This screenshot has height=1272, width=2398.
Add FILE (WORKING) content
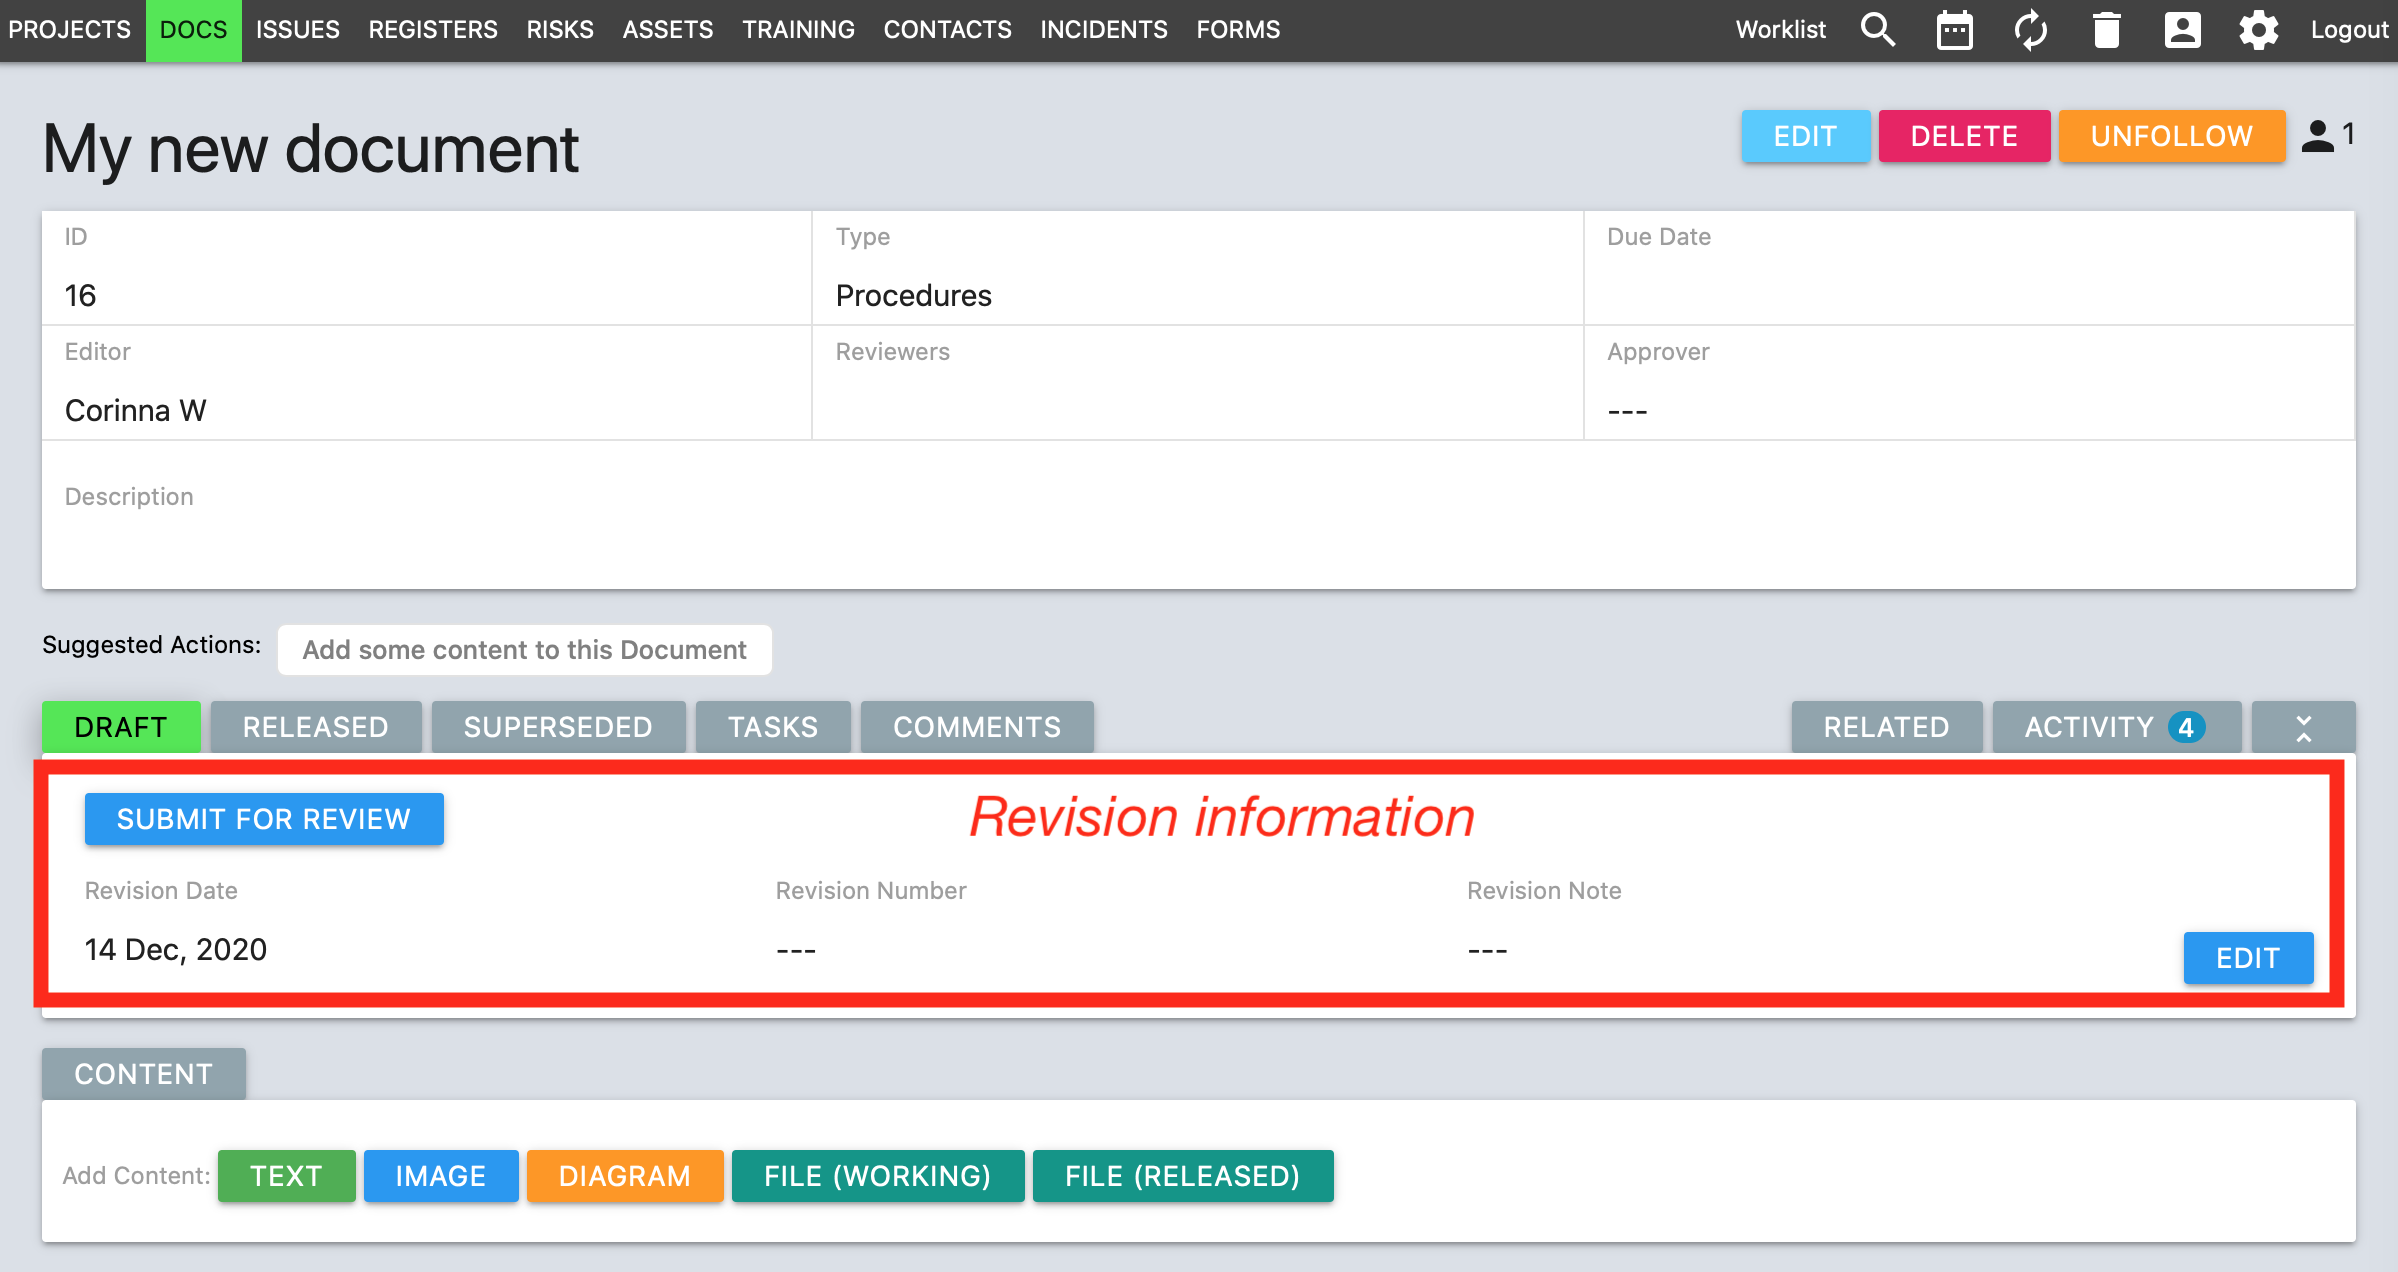tap(878, 1176)
